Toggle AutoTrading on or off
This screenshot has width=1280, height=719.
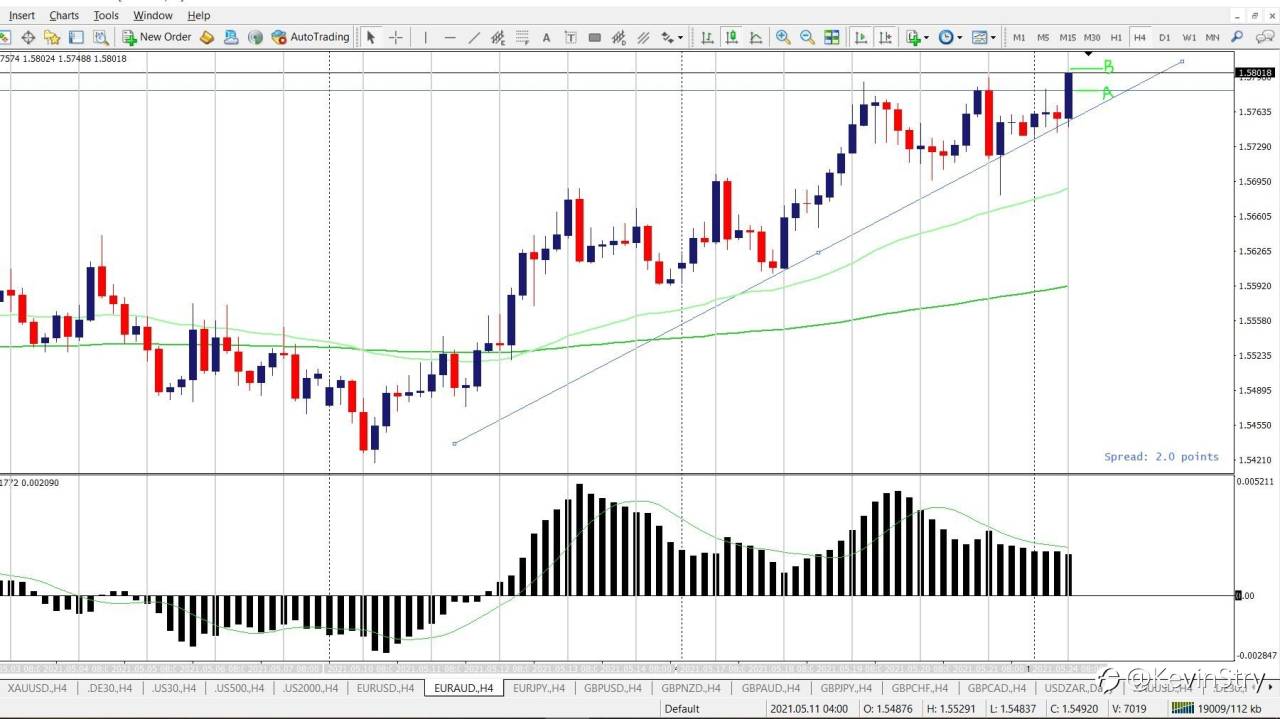click(311, 37)
